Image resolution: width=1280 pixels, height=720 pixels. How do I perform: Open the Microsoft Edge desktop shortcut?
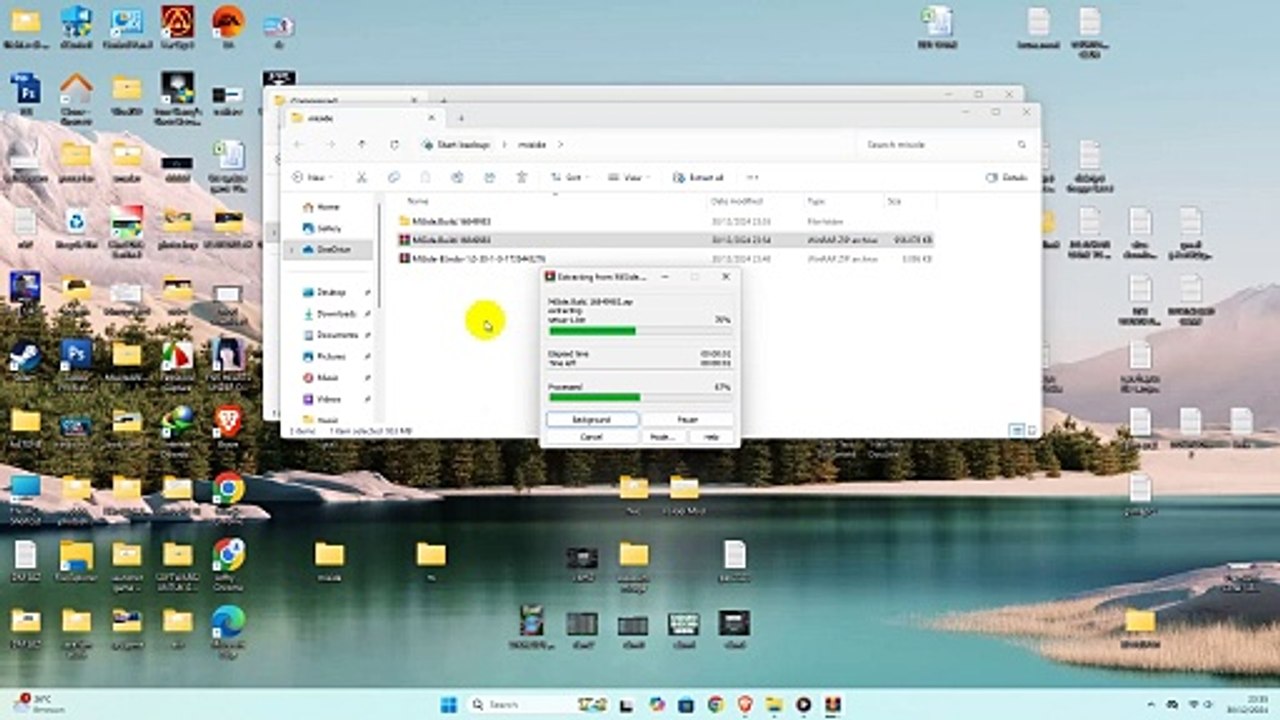(228, 628)
